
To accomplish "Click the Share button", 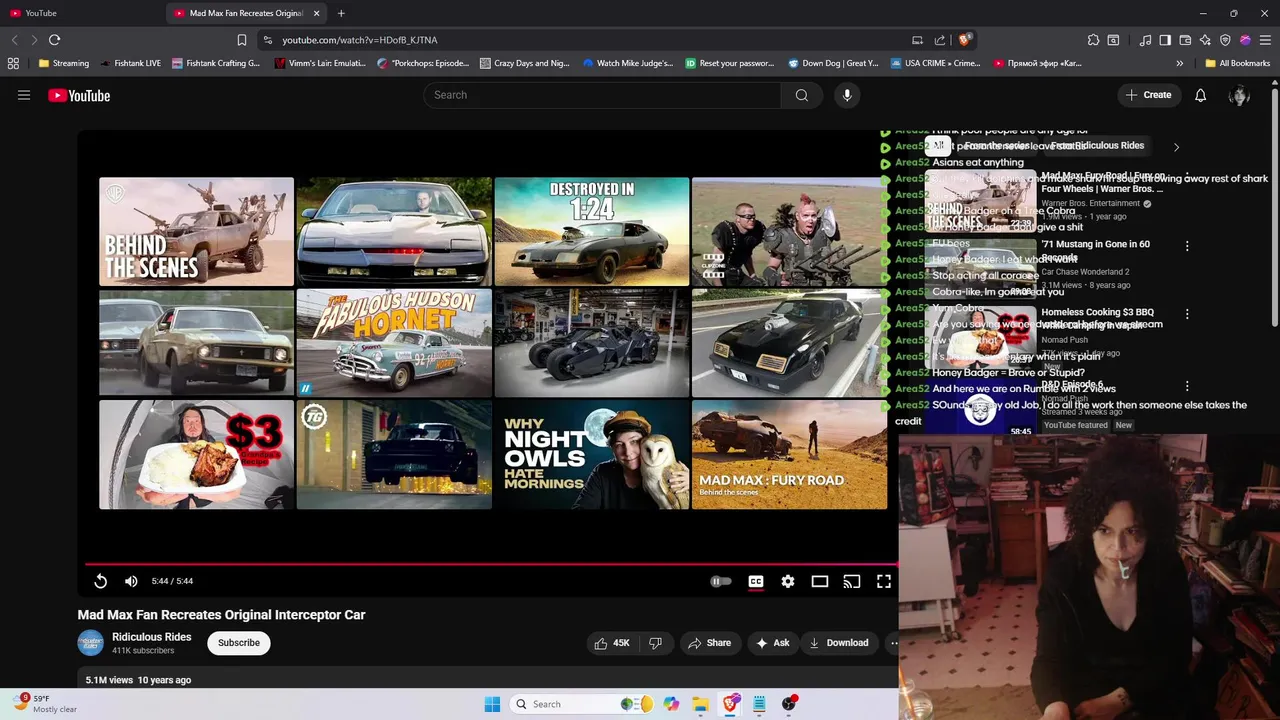I will point(709,643).
